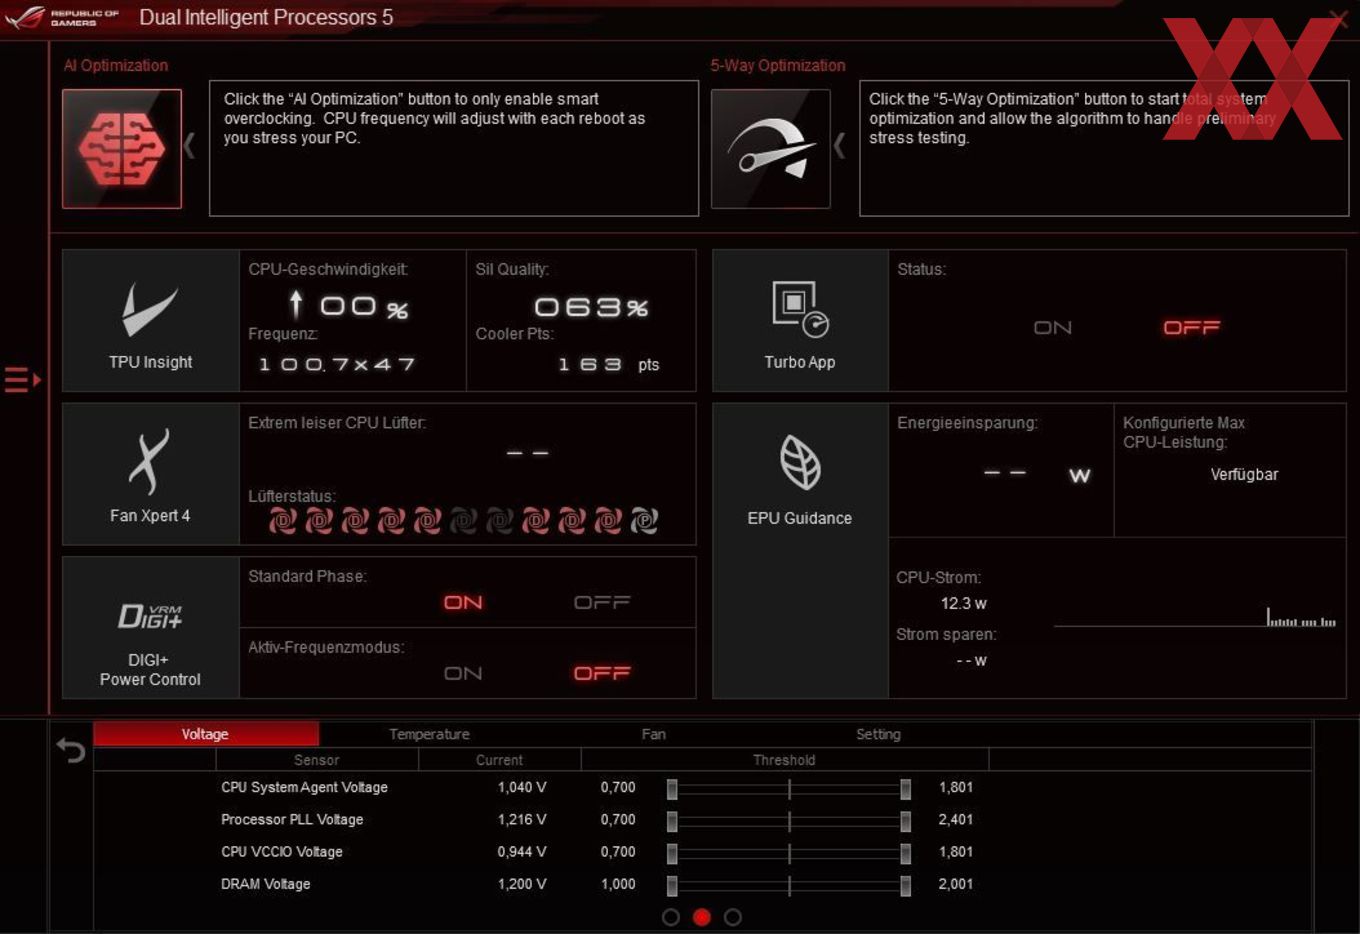1360x934 pixels.
Task: Click the 0,944 V current value
Action: tap(522, 851)
